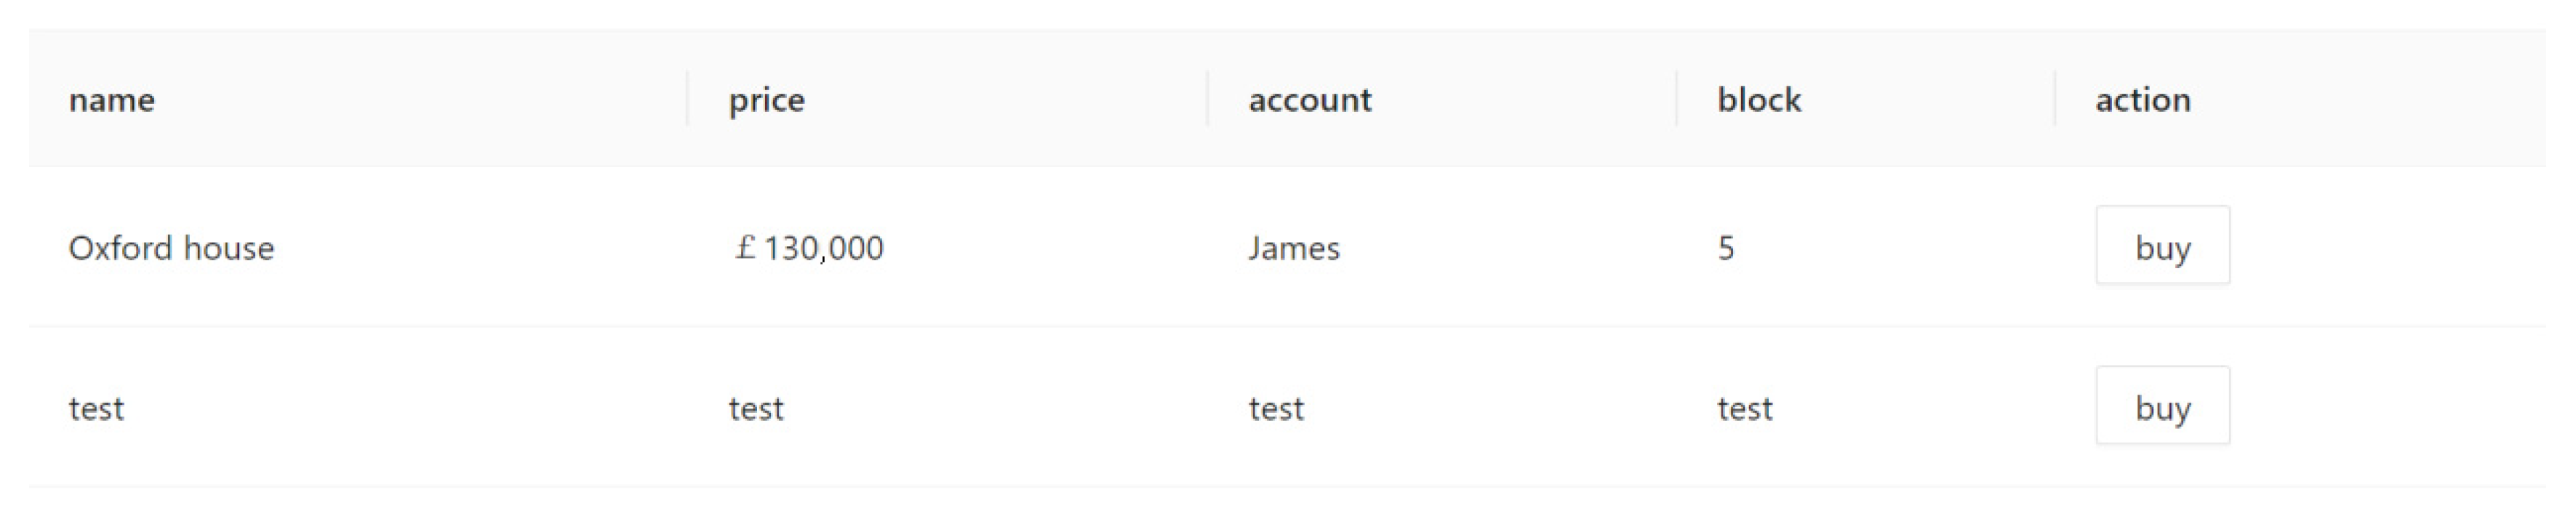Click the 130,000 price amount
The height and width of the screenshot is (516, 2576).
[x=823, y=248]
